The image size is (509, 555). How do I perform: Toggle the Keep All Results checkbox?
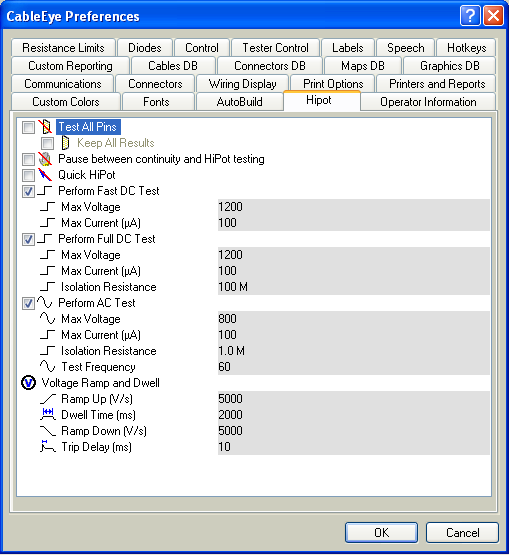click(x=47, y=143)
